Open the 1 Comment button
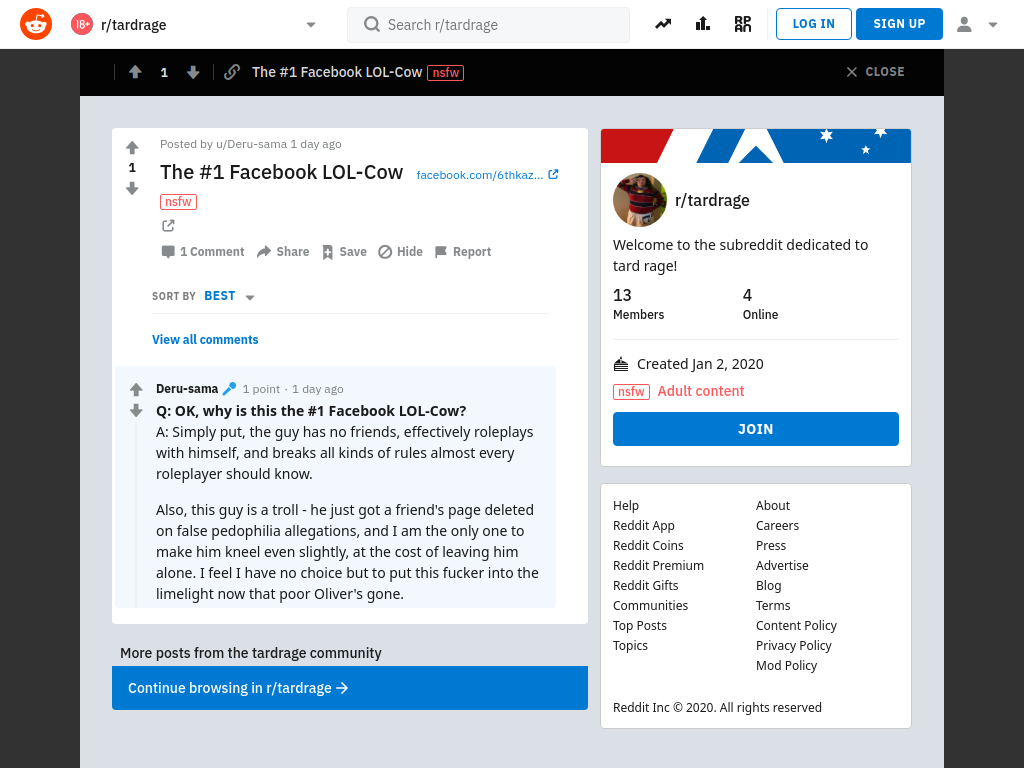This screenshot has width=1024, height=768. click(x=202, y=251)
